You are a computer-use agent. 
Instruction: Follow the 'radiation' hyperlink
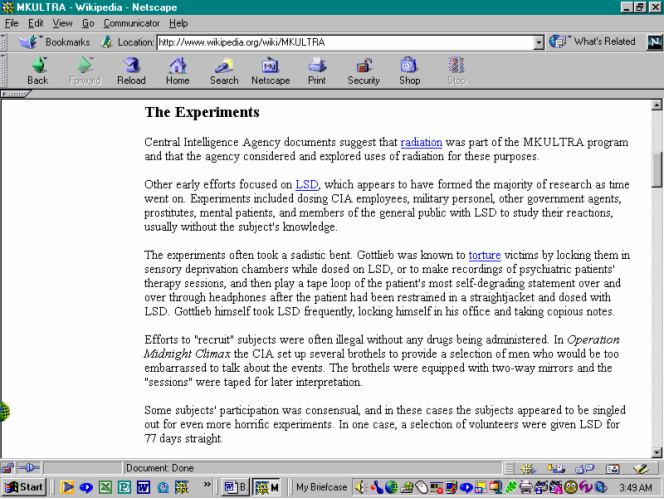tap(421, 143)
